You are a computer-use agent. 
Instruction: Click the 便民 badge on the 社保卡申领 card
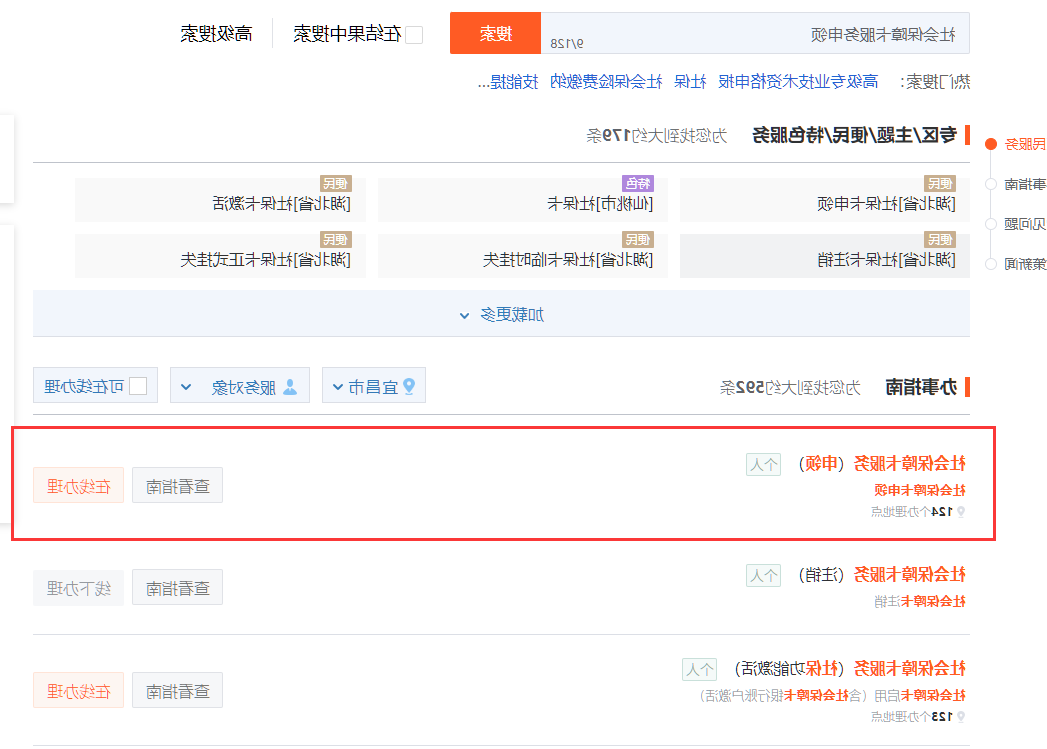[x=939, y=183]
